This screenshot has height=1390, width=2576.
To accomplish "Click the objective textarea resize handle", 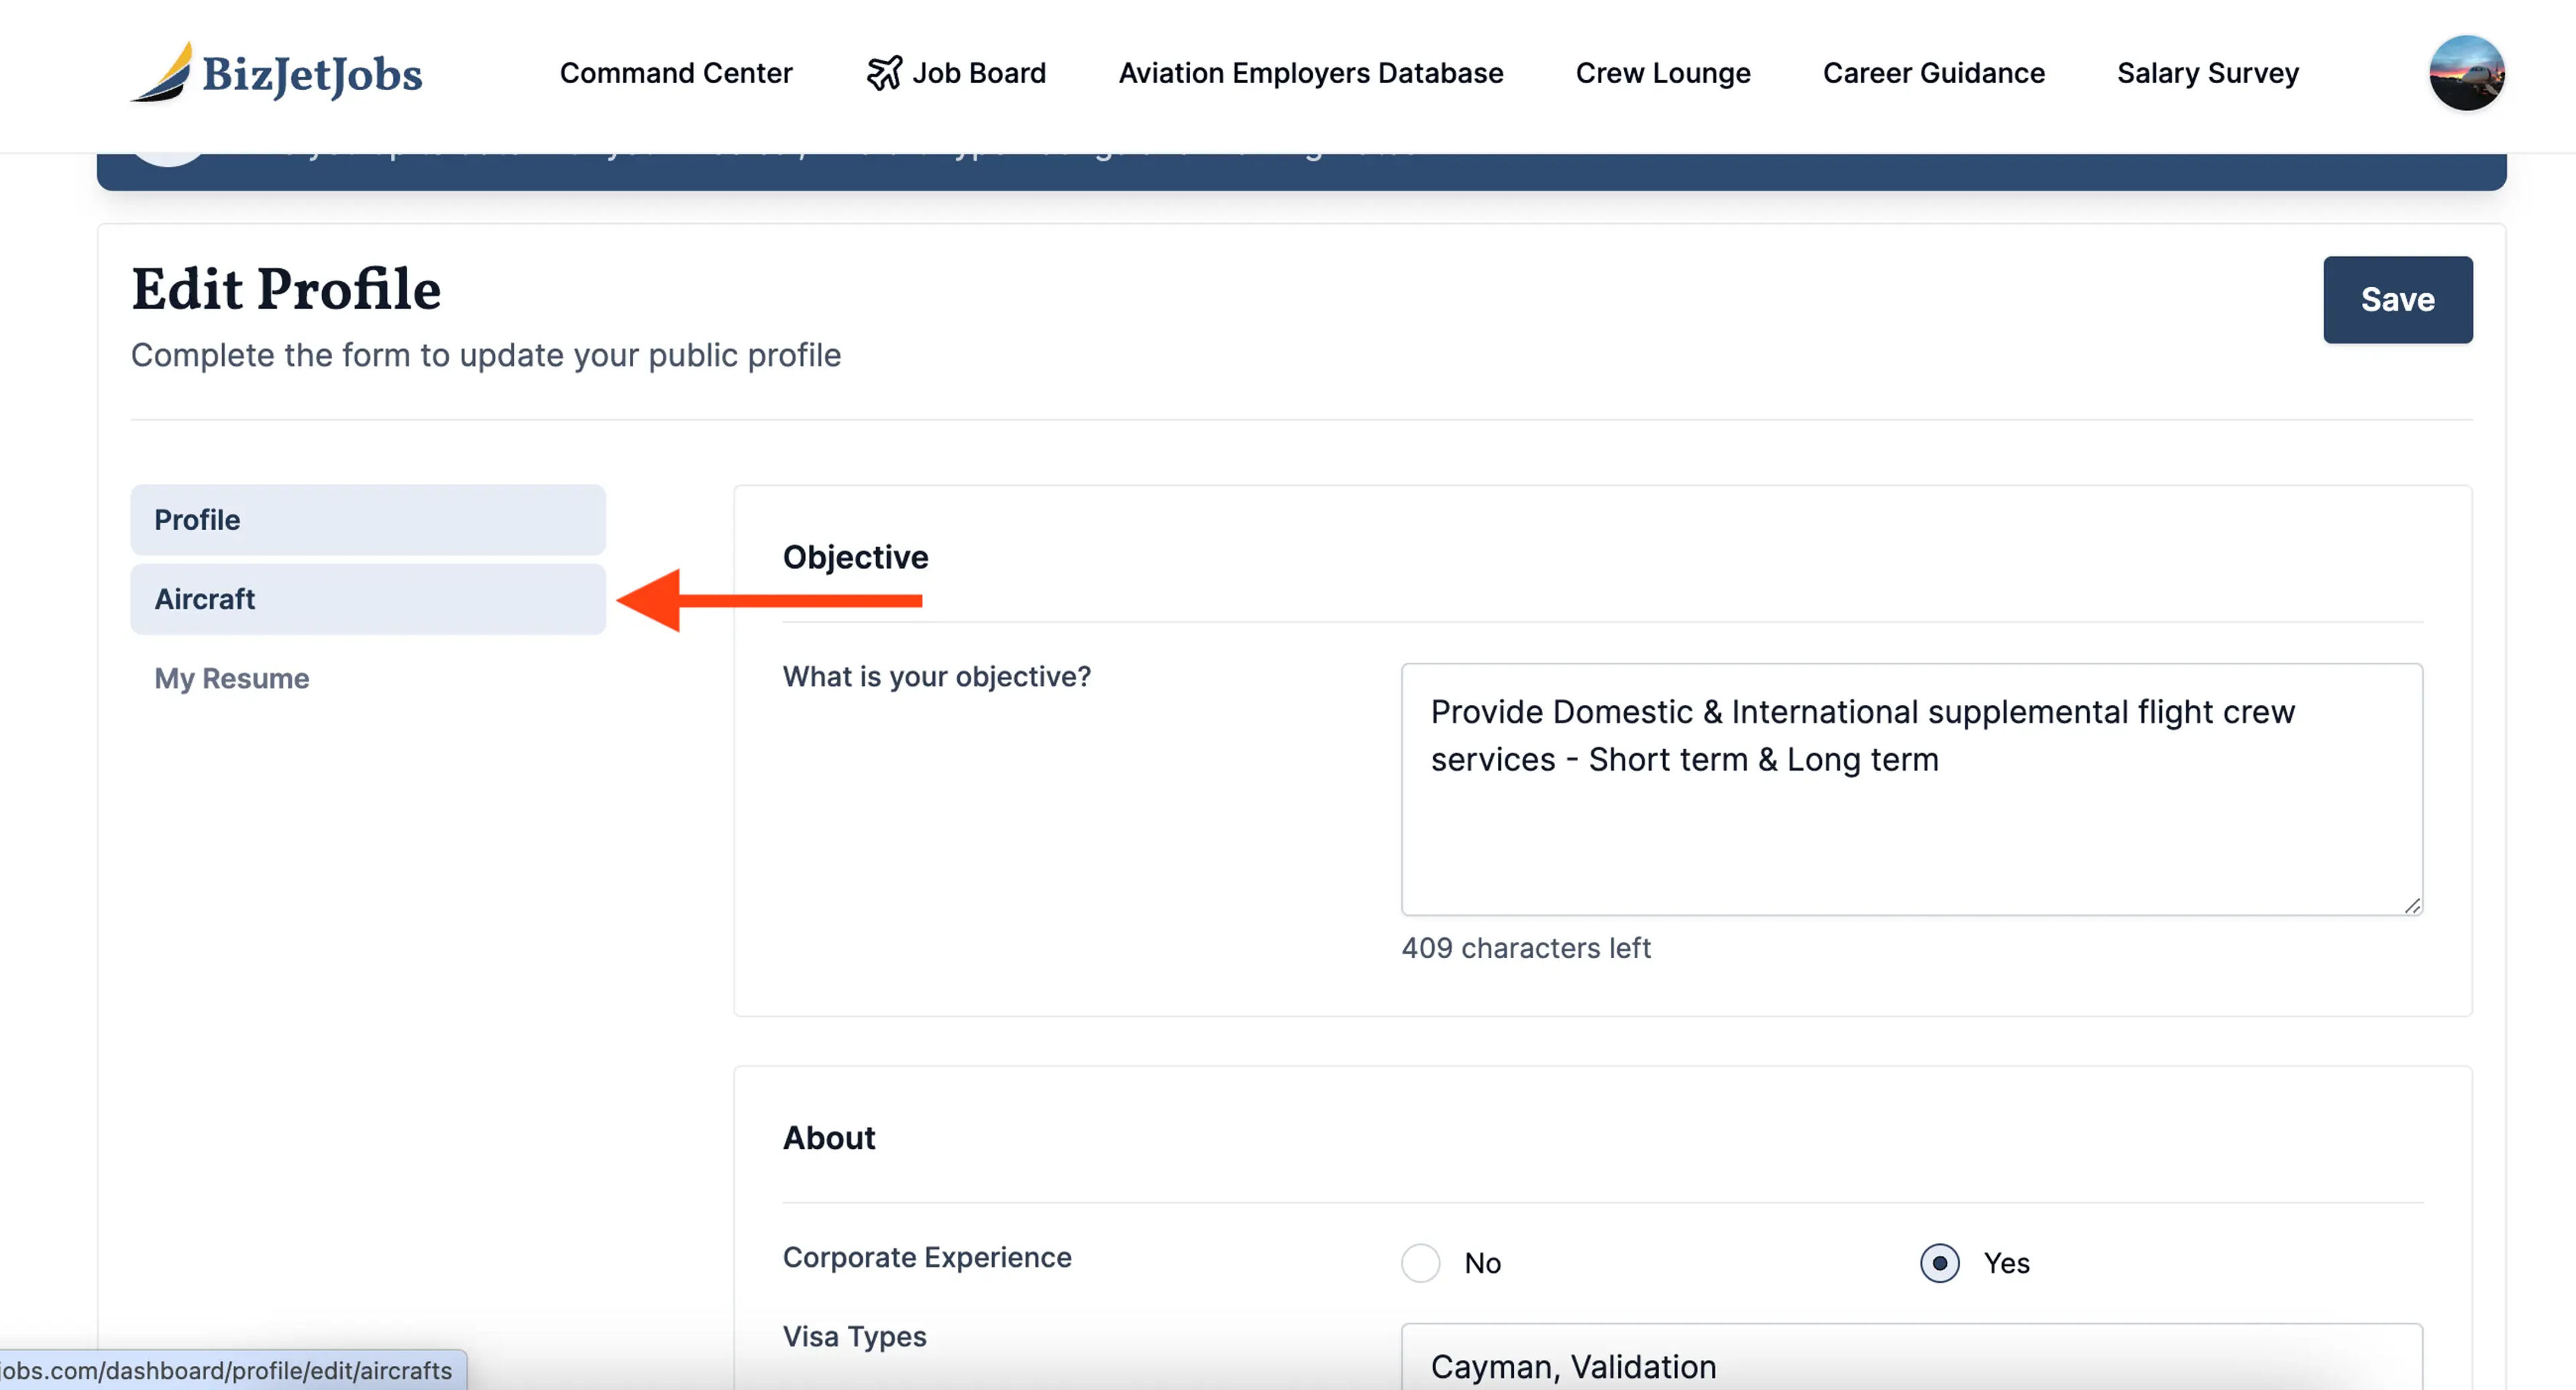I will pyautogui.click(x=2412, y=905).
